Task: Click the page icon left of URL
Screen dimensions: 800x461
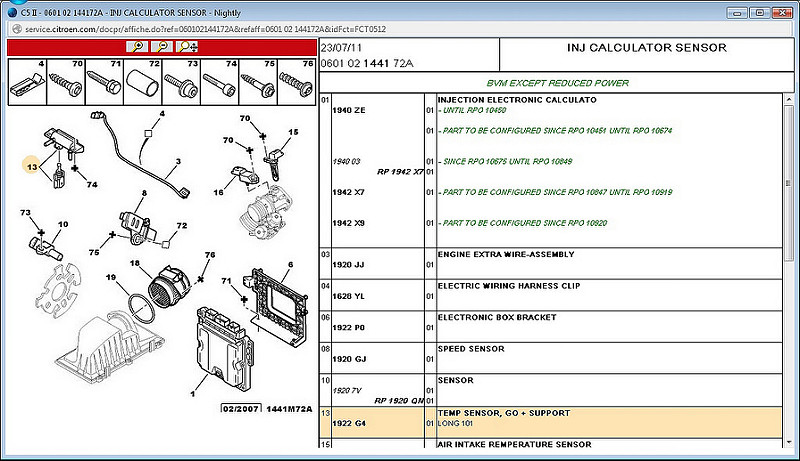Action: click(16, 29)
